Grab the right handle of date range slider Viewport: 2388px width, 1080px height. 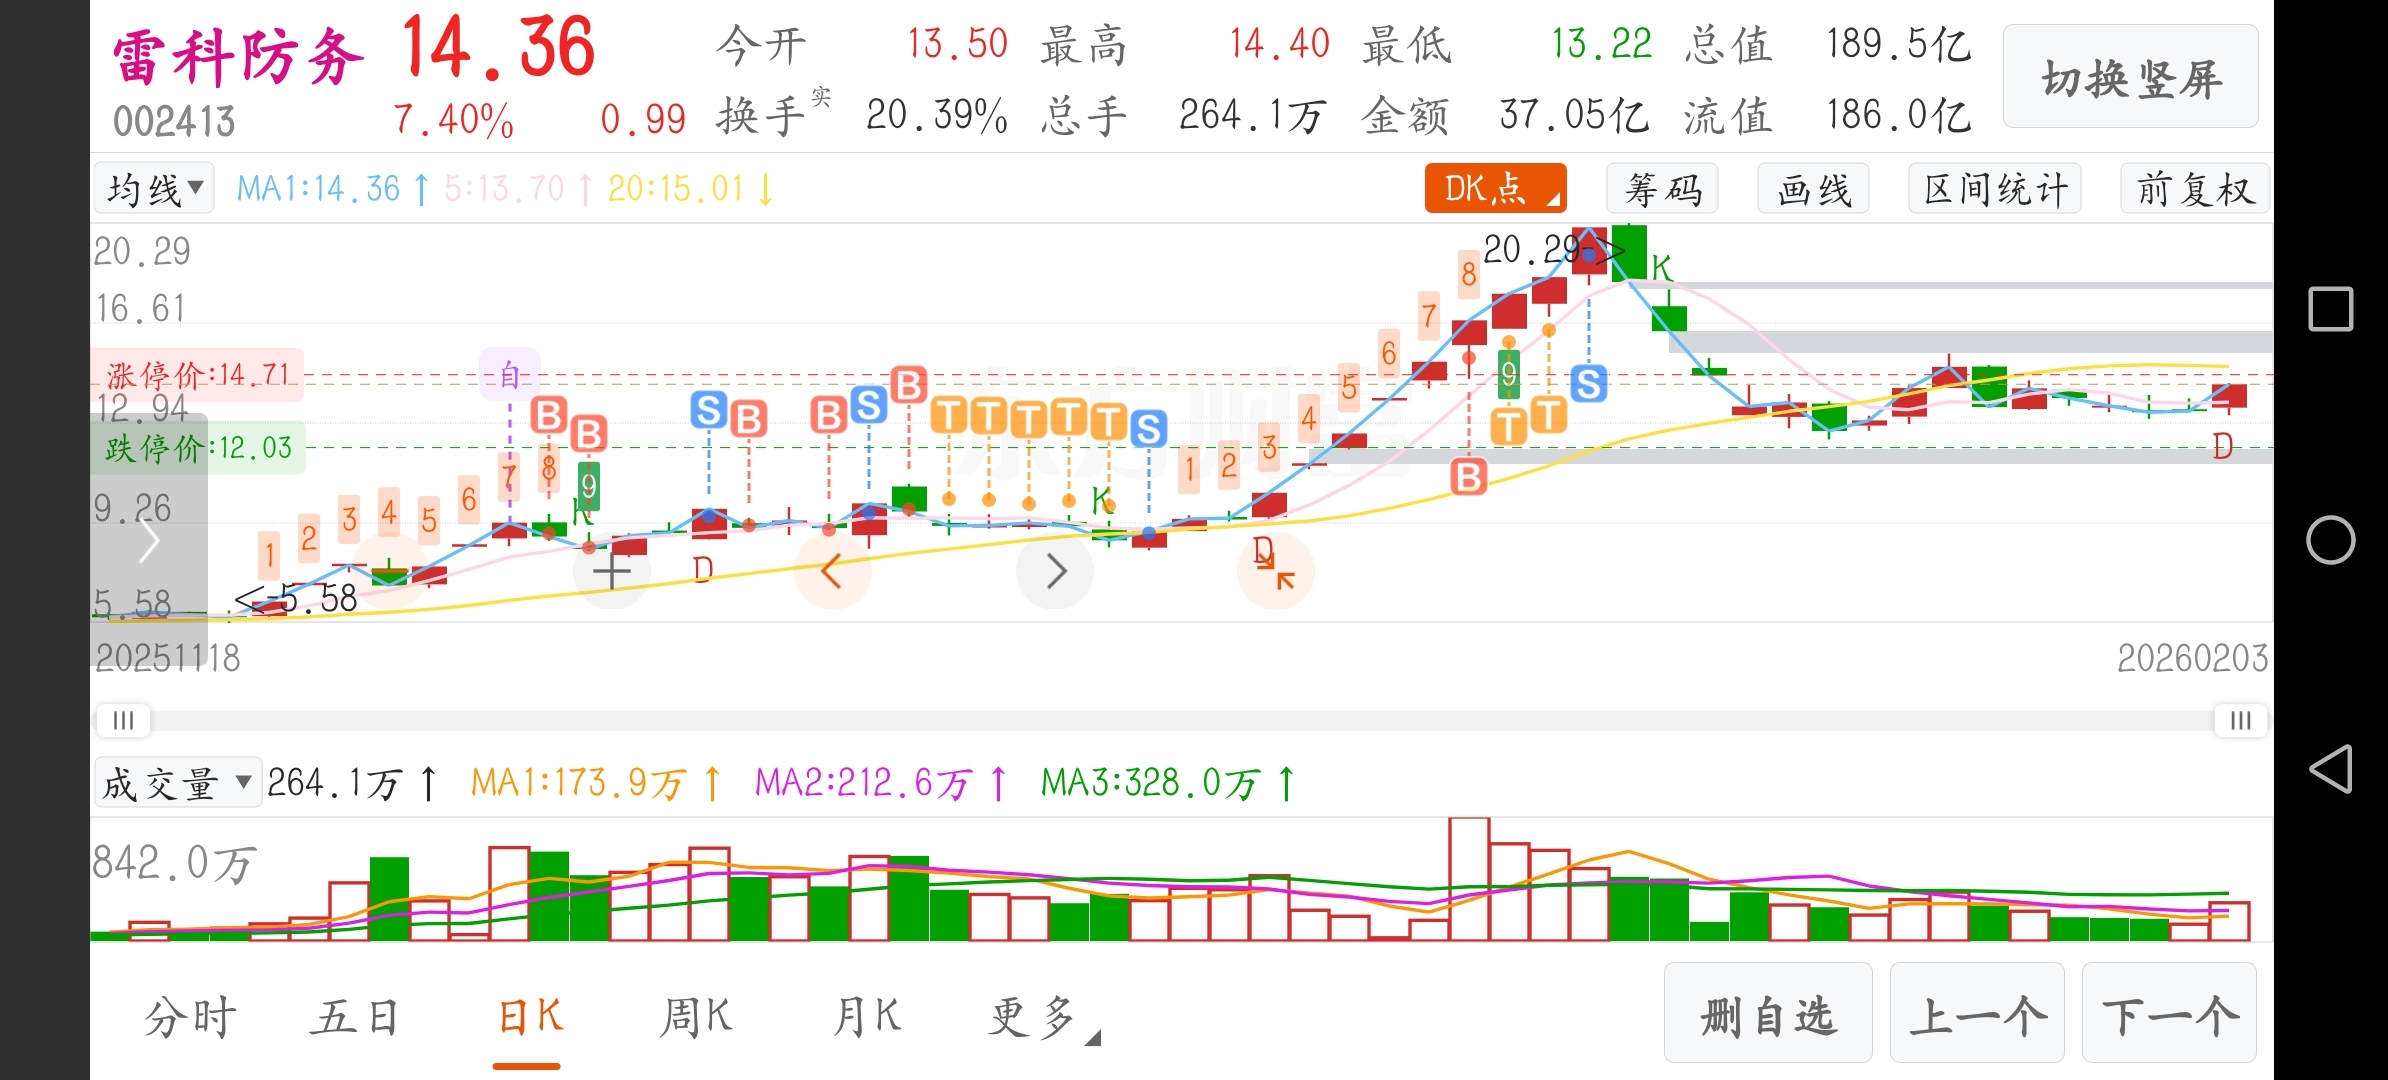pos(2240,721)
